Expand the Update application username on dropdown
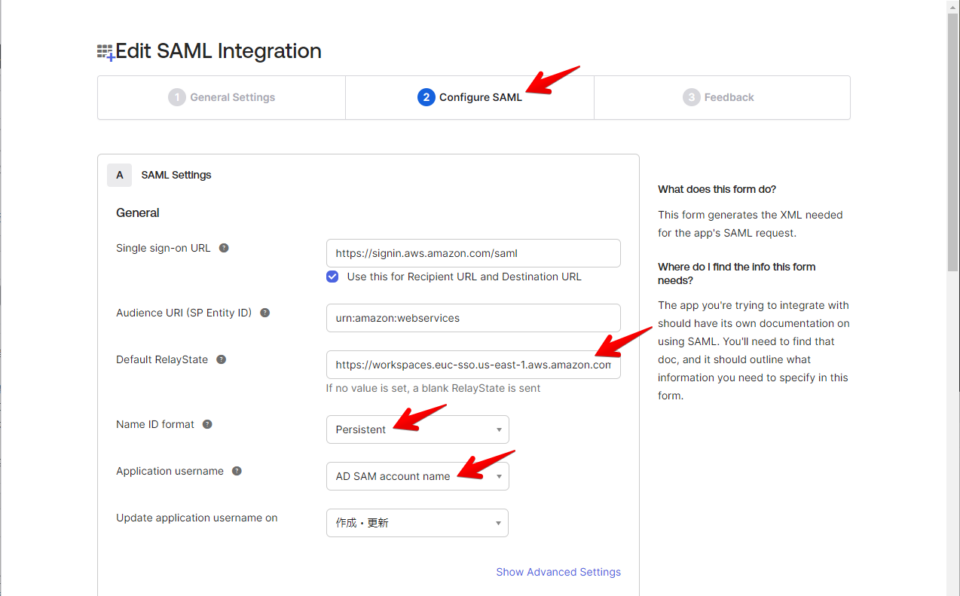This screenshot has height=596, width=960. [417, 522]
